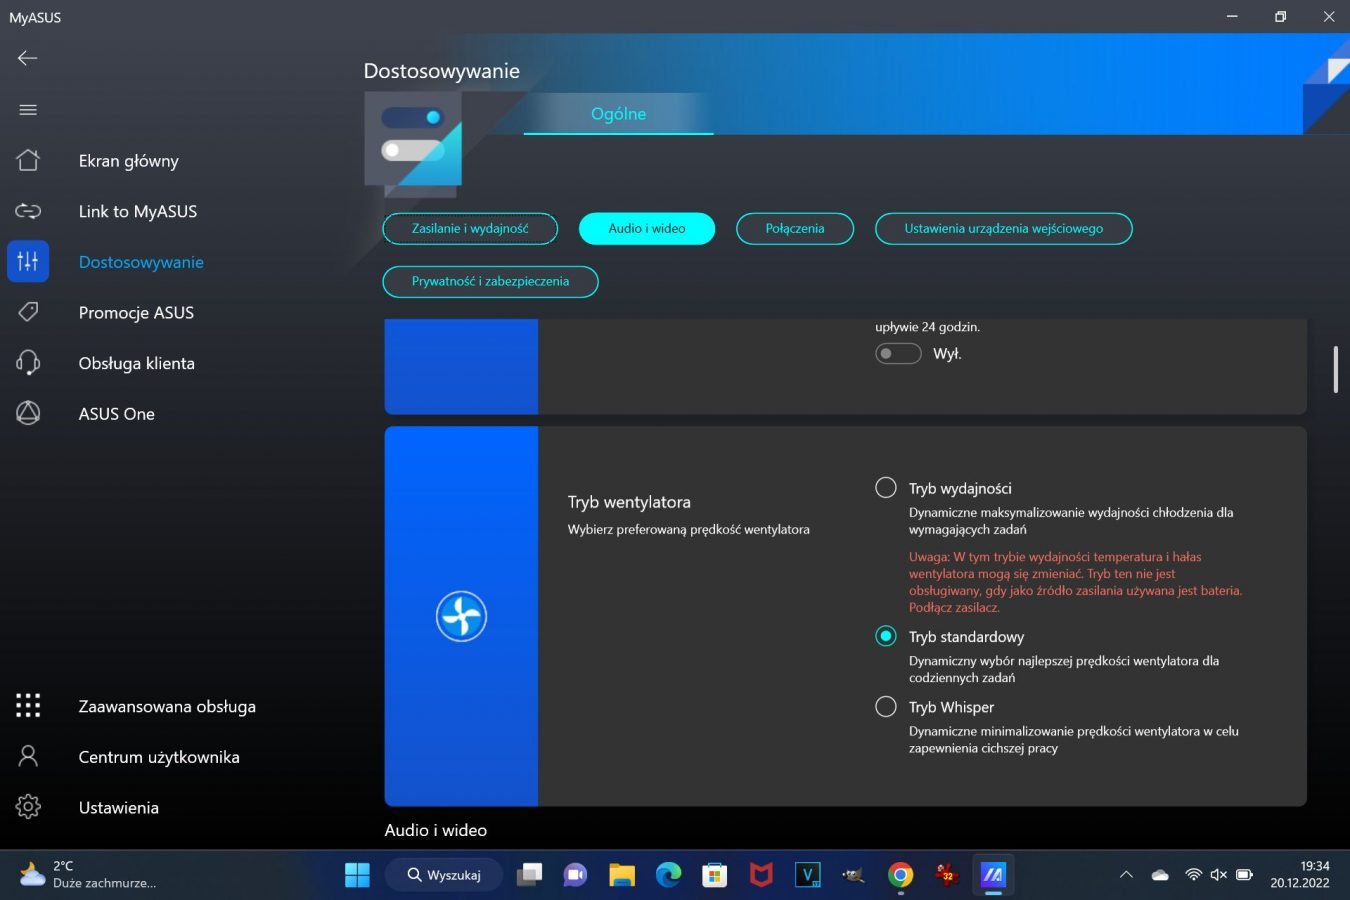This screenshot has width=1350, height=900.
Task: Click the Zasilanie i wydajność button
Action: point(470,229)
